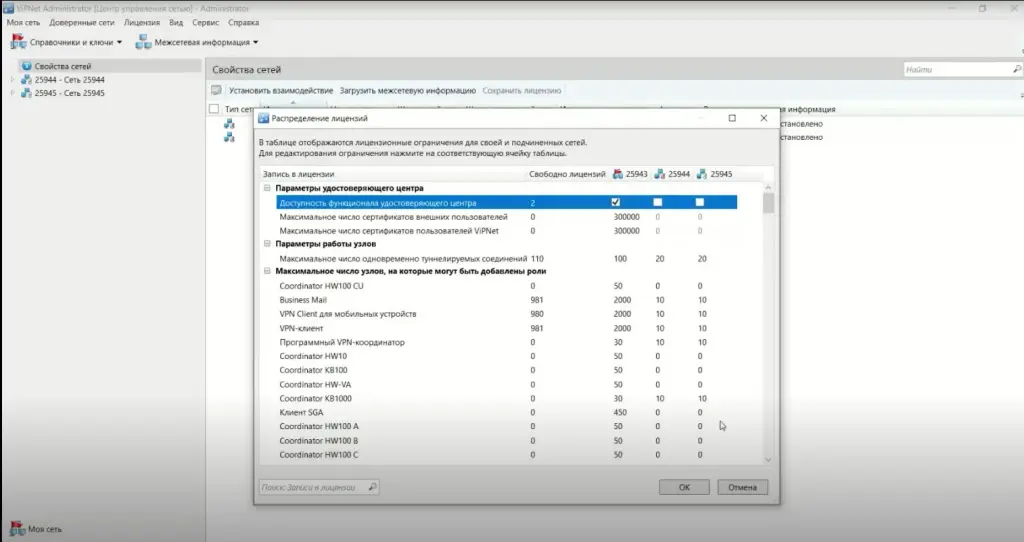Select the Coordinator HW-VA row
This screenshot has height=542, width=1024.
tap(506, 384)
